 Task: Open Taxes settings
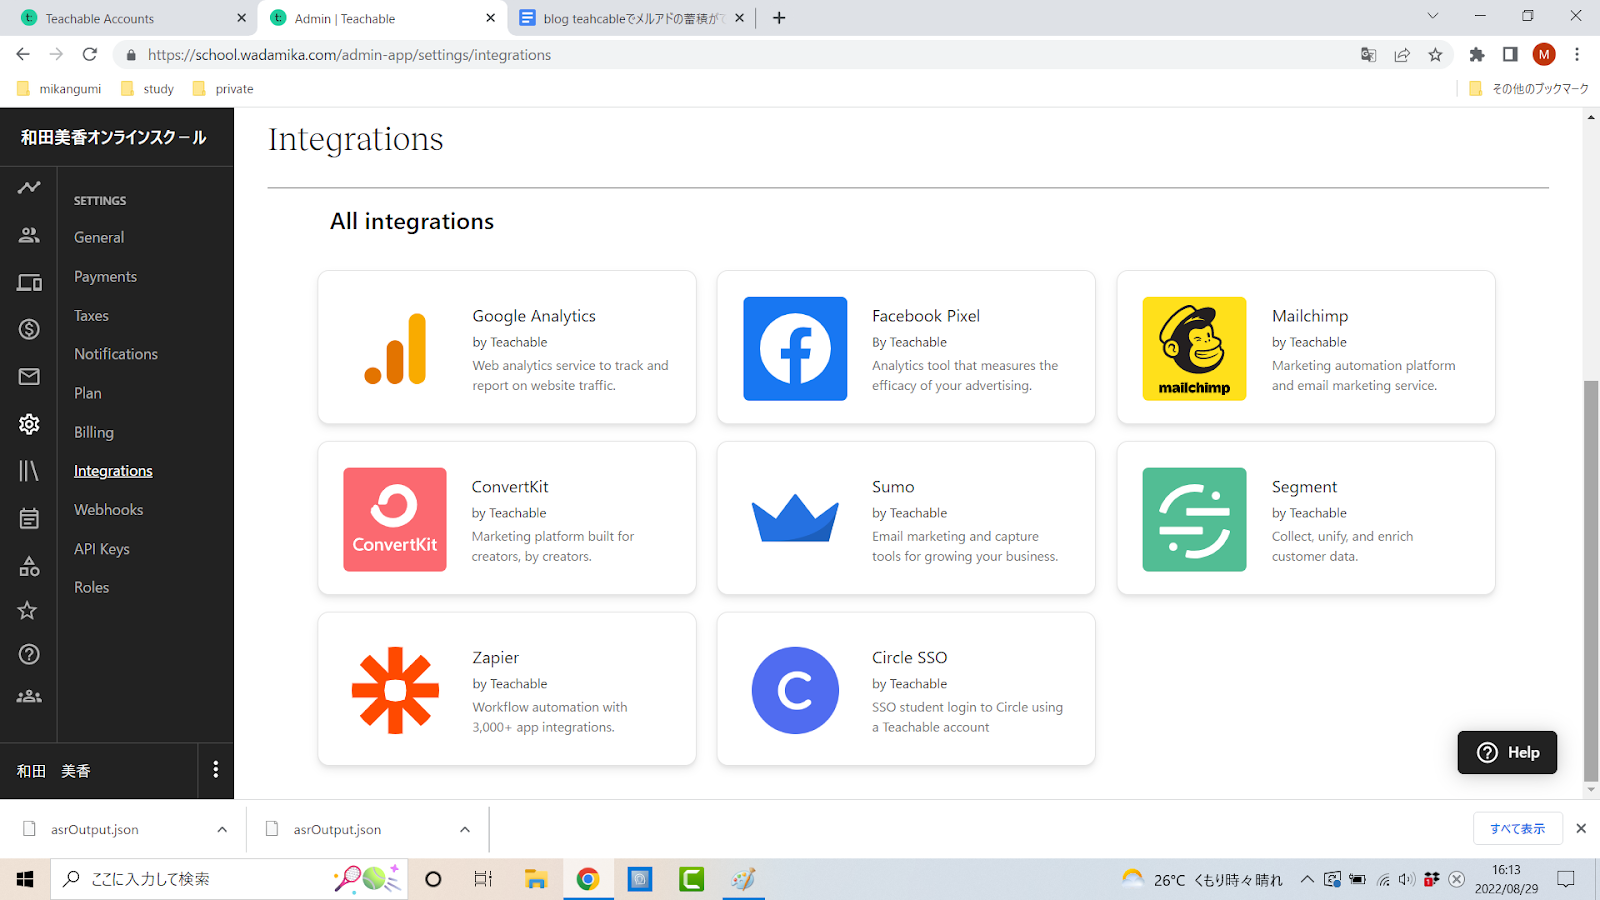click(x=91, y=316)
